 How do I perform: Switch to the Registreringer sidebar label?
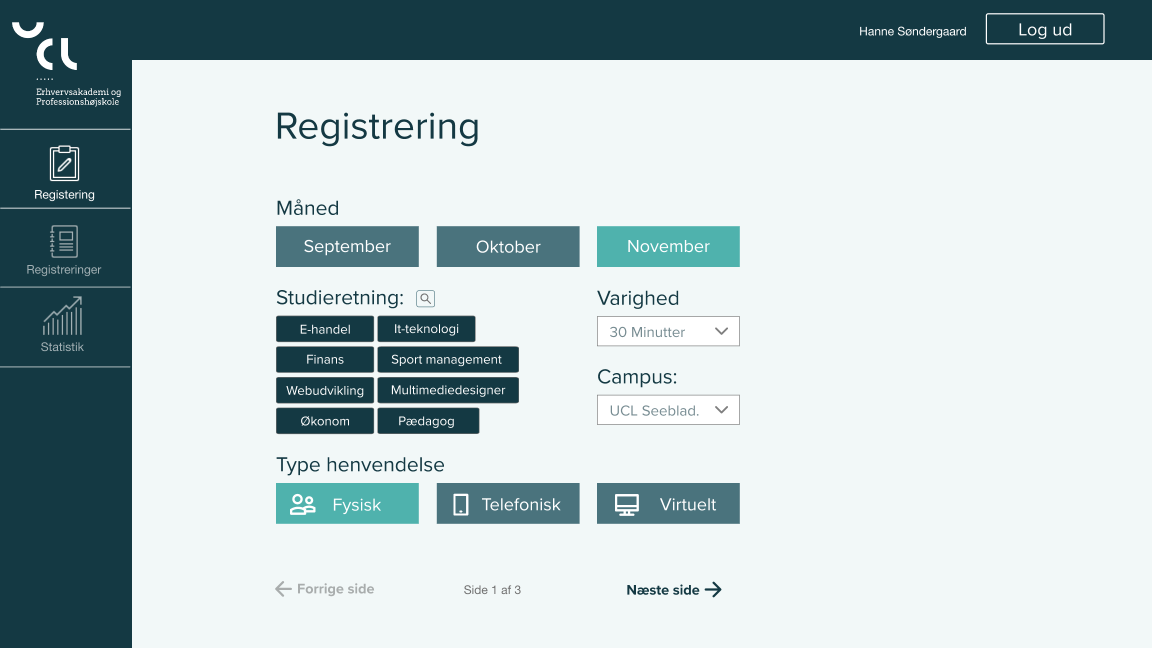pos(64,270)
